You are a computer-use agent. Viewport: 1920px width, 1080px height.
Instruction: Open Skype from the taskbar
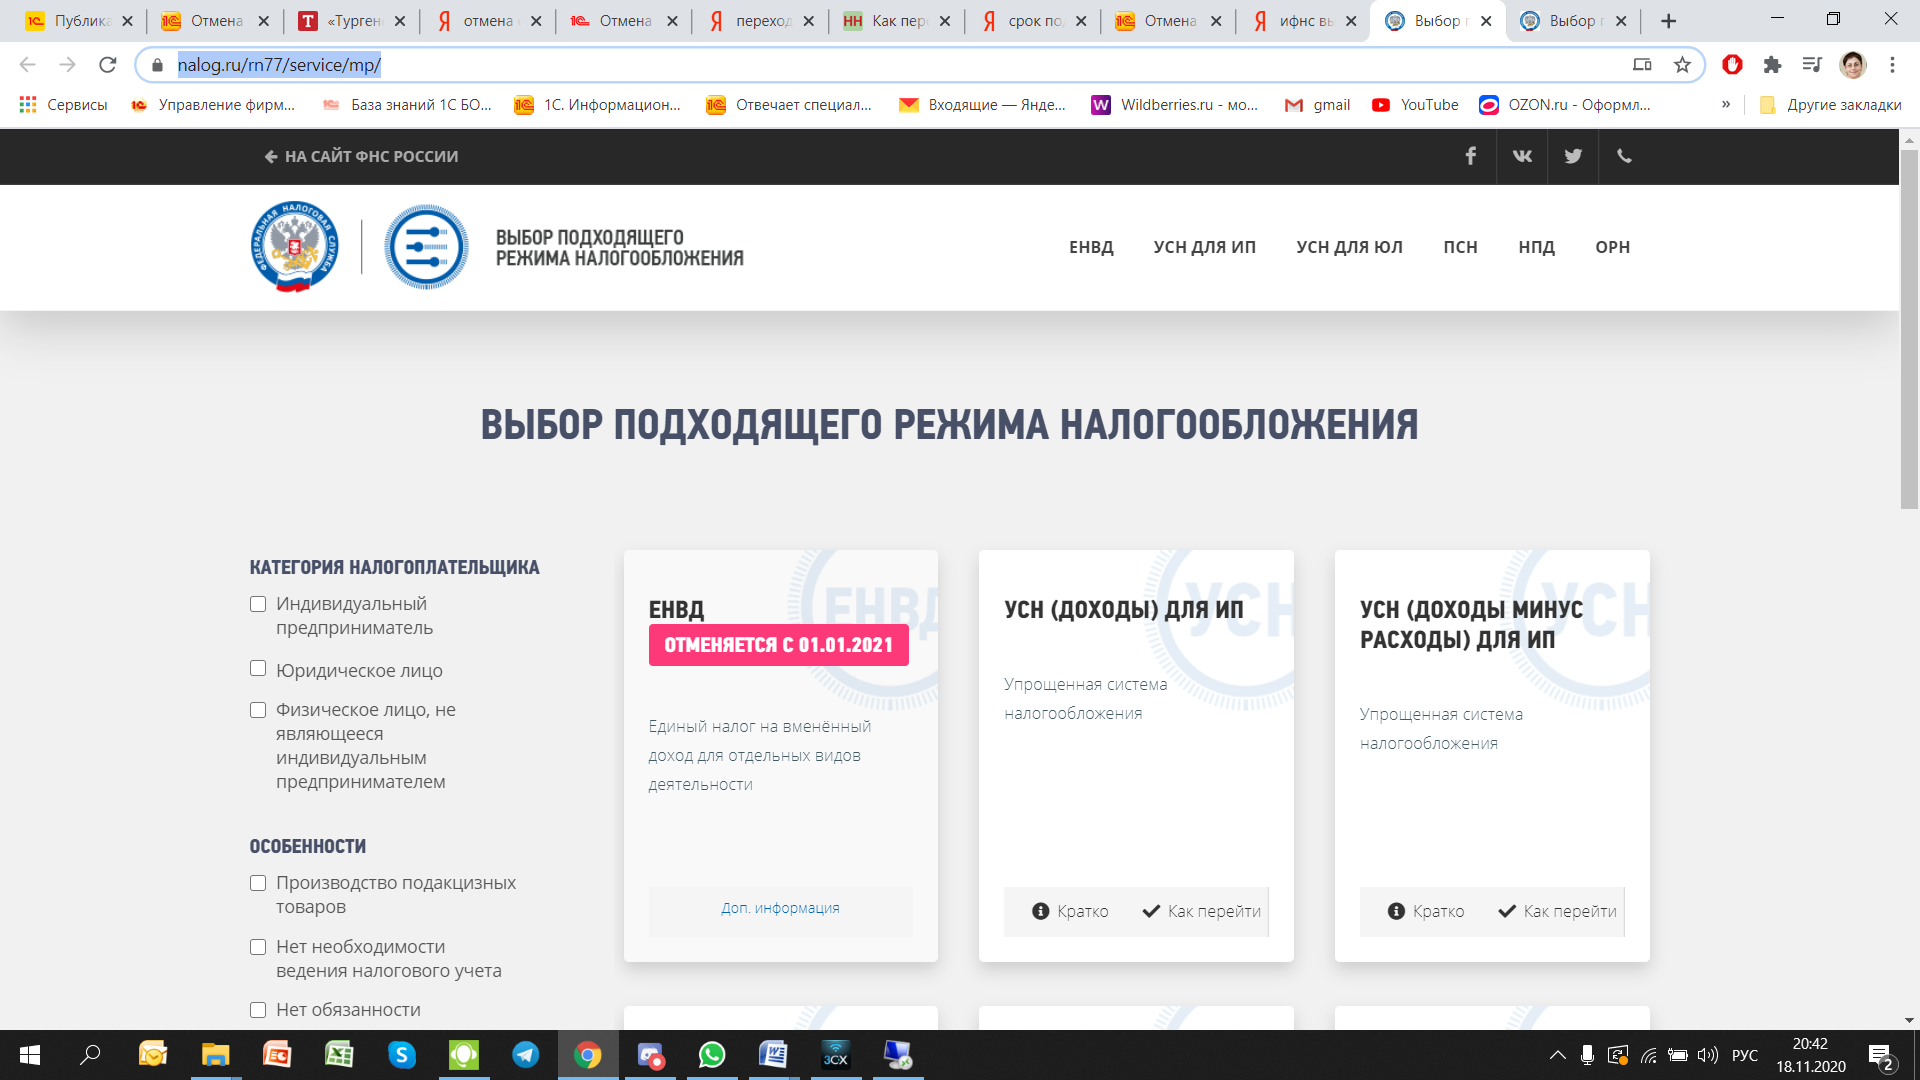(401, 1055)
